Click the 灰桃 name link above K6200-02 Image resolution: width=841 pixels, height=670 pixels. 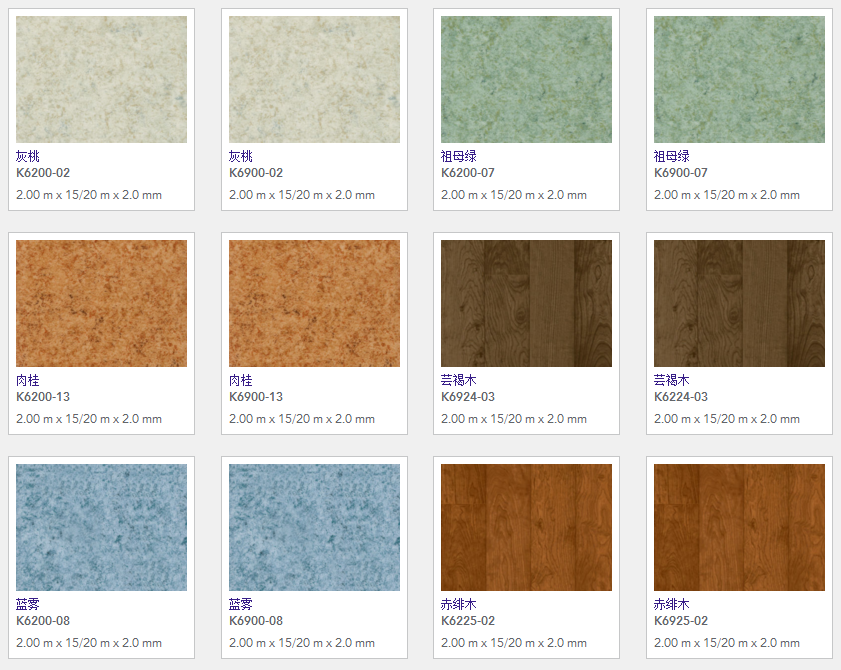click(x=29, y=157)
